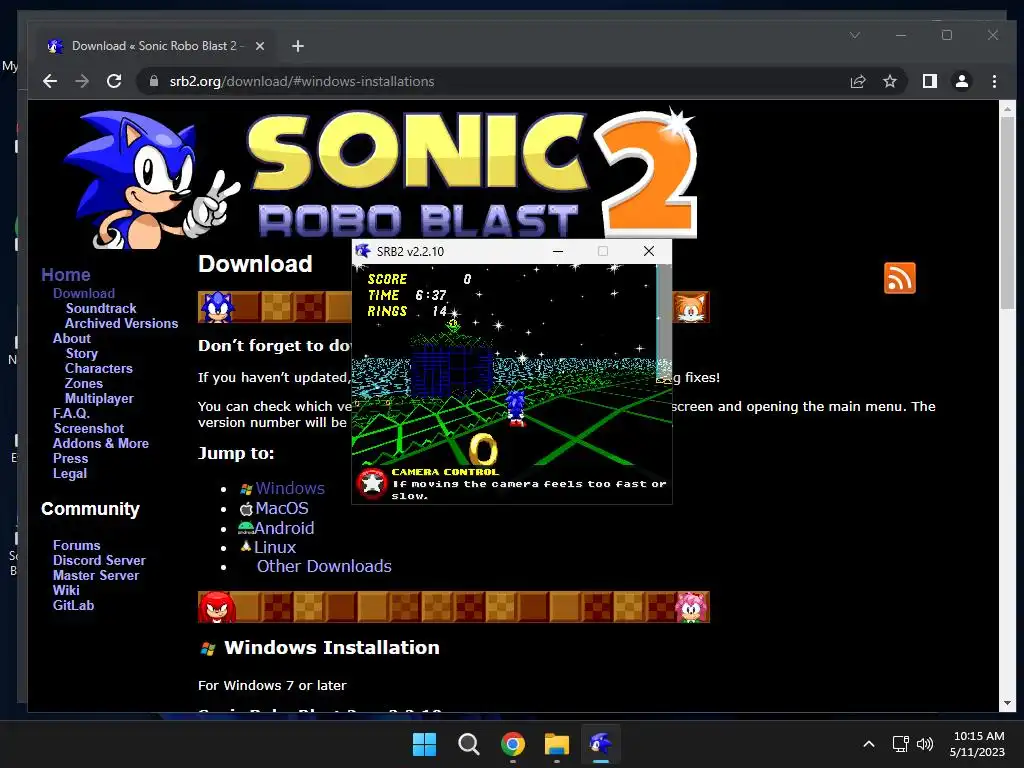
Task: Click the scrollbar down arrow on the page
Action: click(x=1006, y=703)
